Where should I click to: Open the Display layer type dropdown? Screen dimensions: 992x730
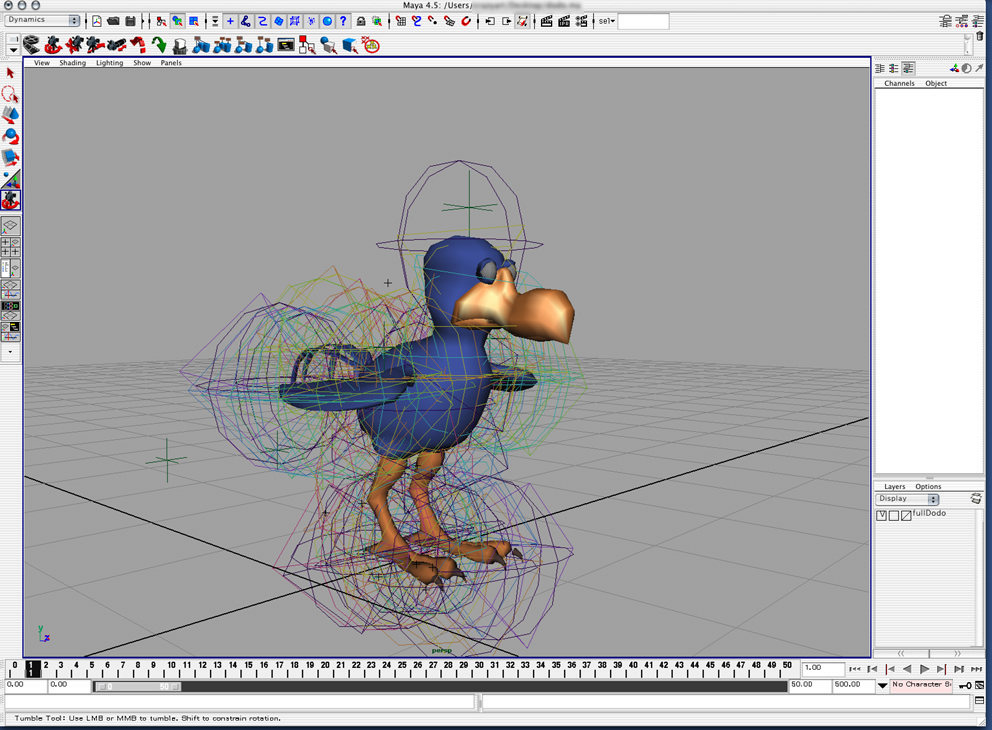[x=908, y=499]
